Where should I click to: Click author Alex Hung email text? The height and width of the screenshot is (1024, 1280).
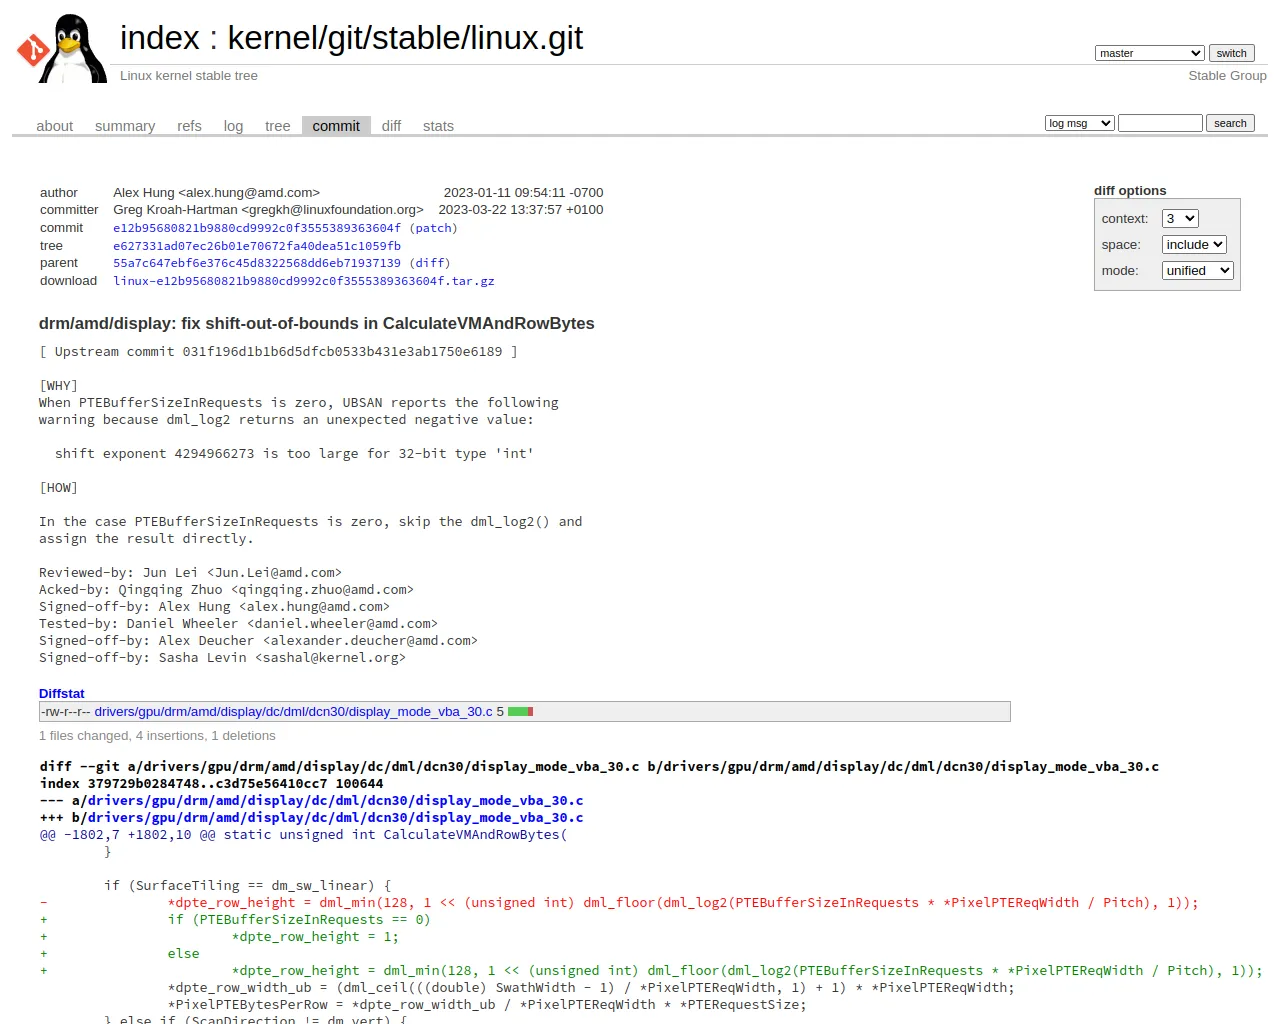click(x=216, y=193)
